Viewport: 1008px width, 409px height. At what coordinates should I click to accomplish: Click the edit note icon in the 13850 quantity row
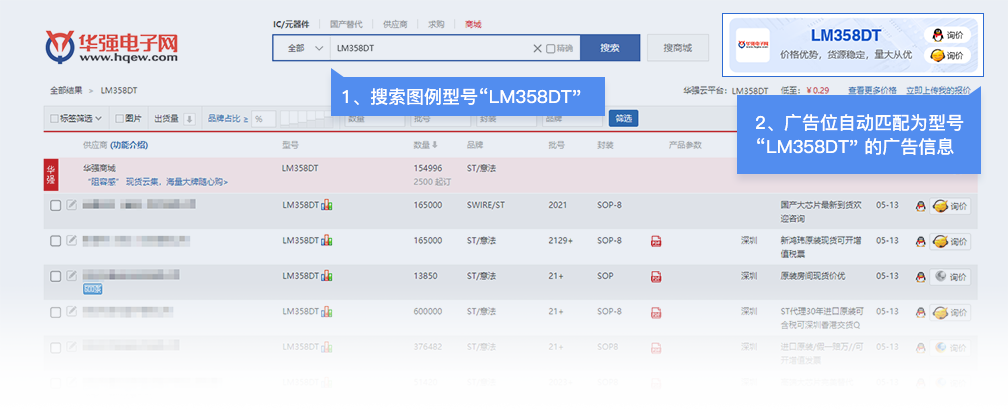tap(71, 274)
